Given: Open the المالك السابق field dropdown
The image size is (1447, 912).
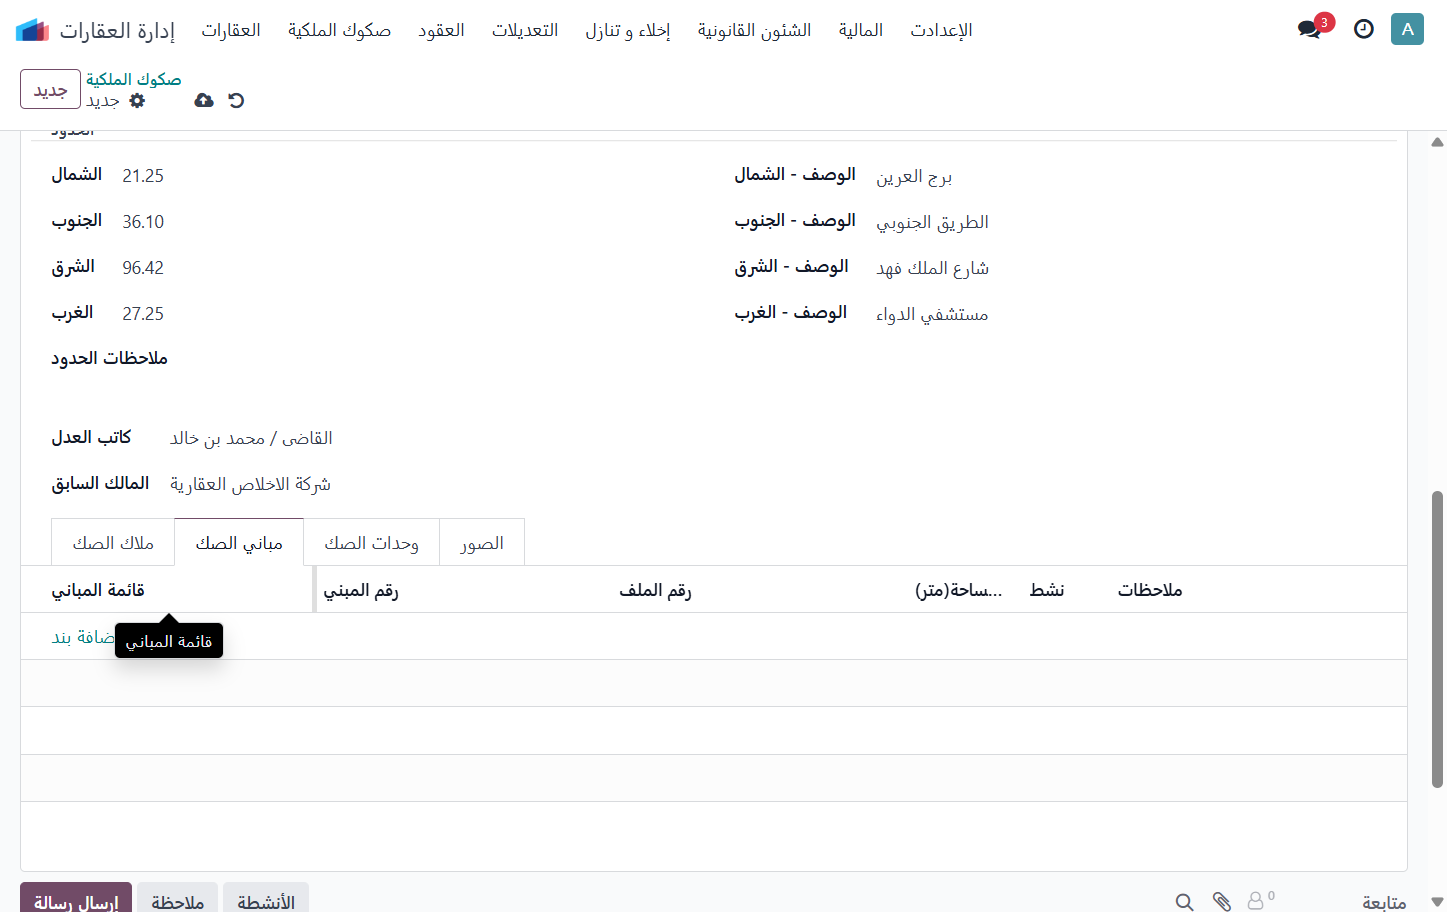Looking at the screenshot, I should [250, 484].
